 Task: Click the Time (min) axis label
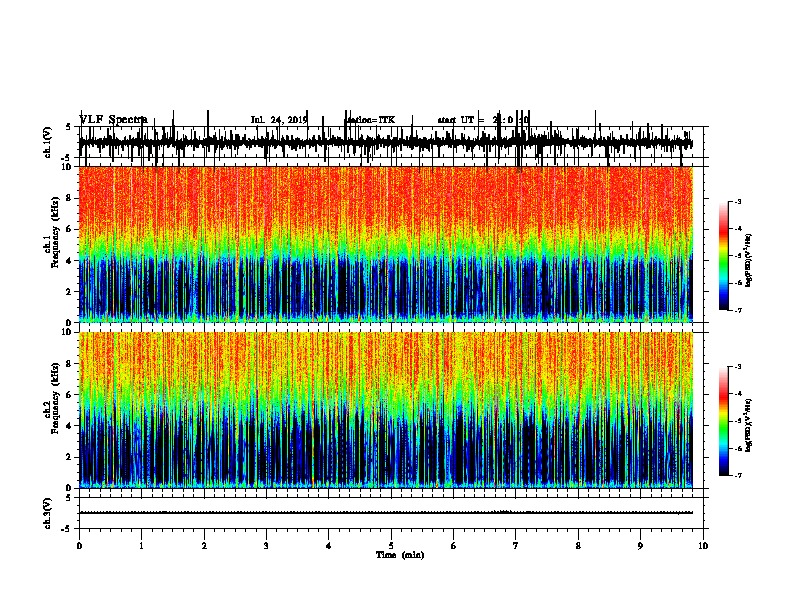pos(400,555)
